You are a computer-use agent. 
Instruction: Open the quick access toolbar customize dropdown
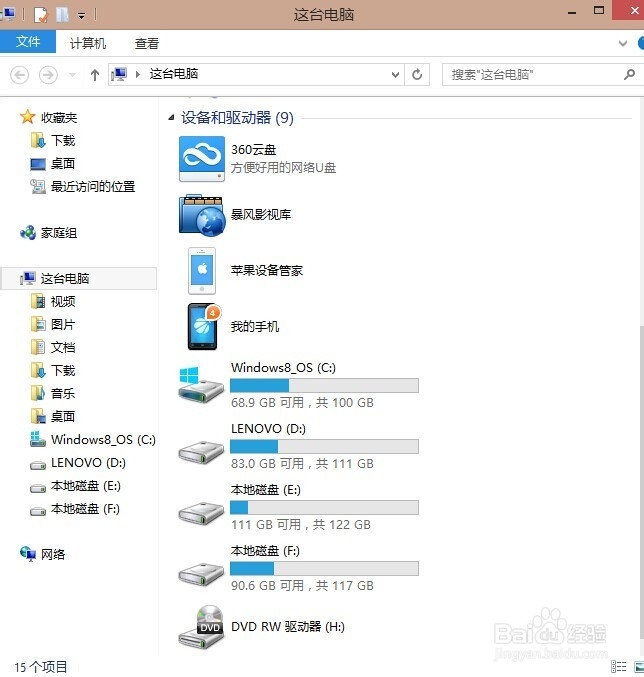tap(81, 16)
